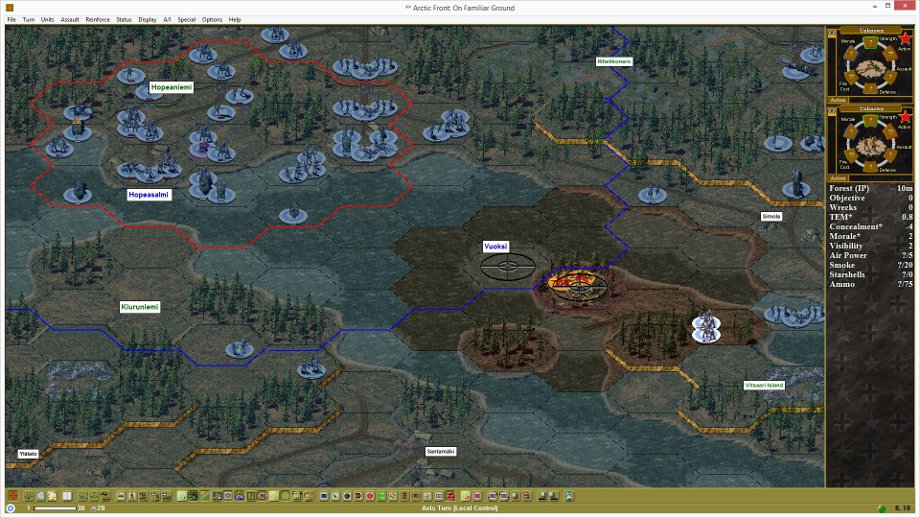This screenshot has height=518, width=920.
Task: Click the Vitsaari Island map label
Action: (x=764, y=385)
